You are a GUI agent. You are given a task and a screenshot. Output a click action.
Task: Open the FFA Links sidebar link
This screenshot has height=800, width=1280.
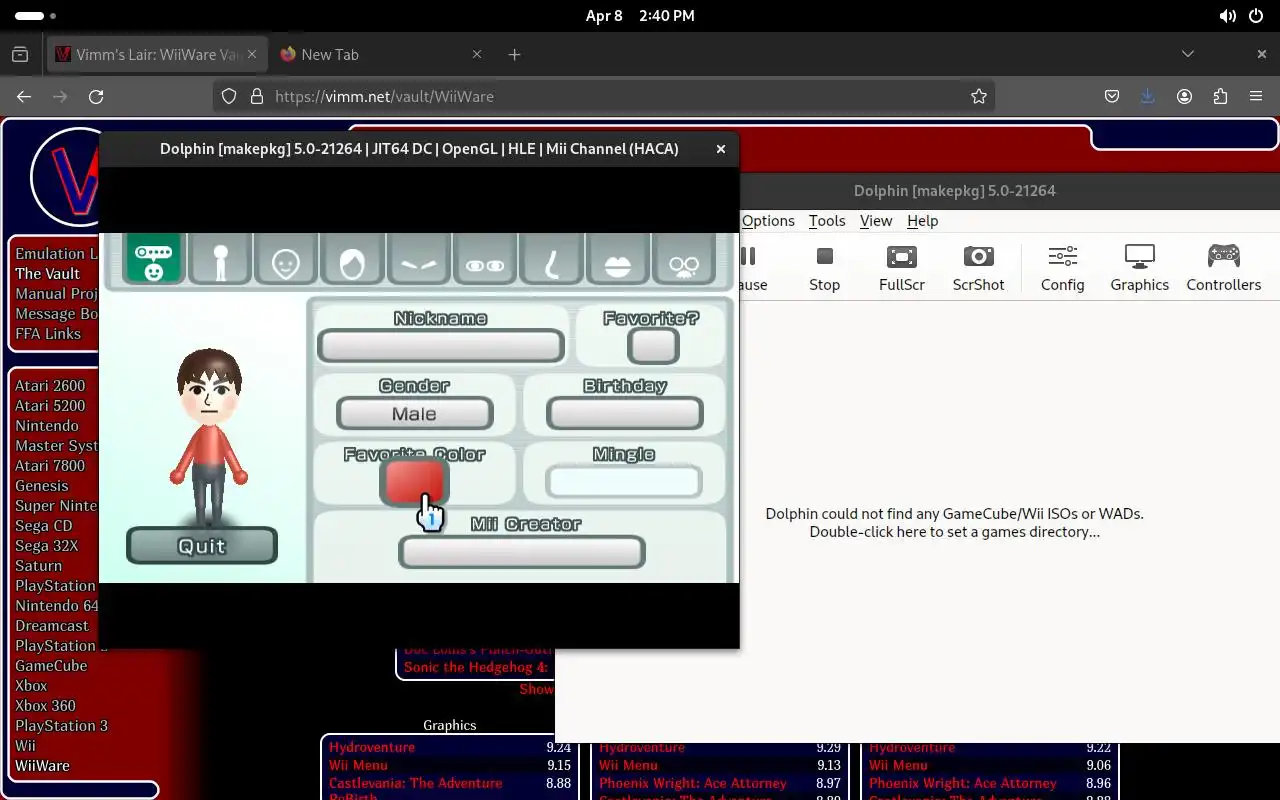coord(48,333)
